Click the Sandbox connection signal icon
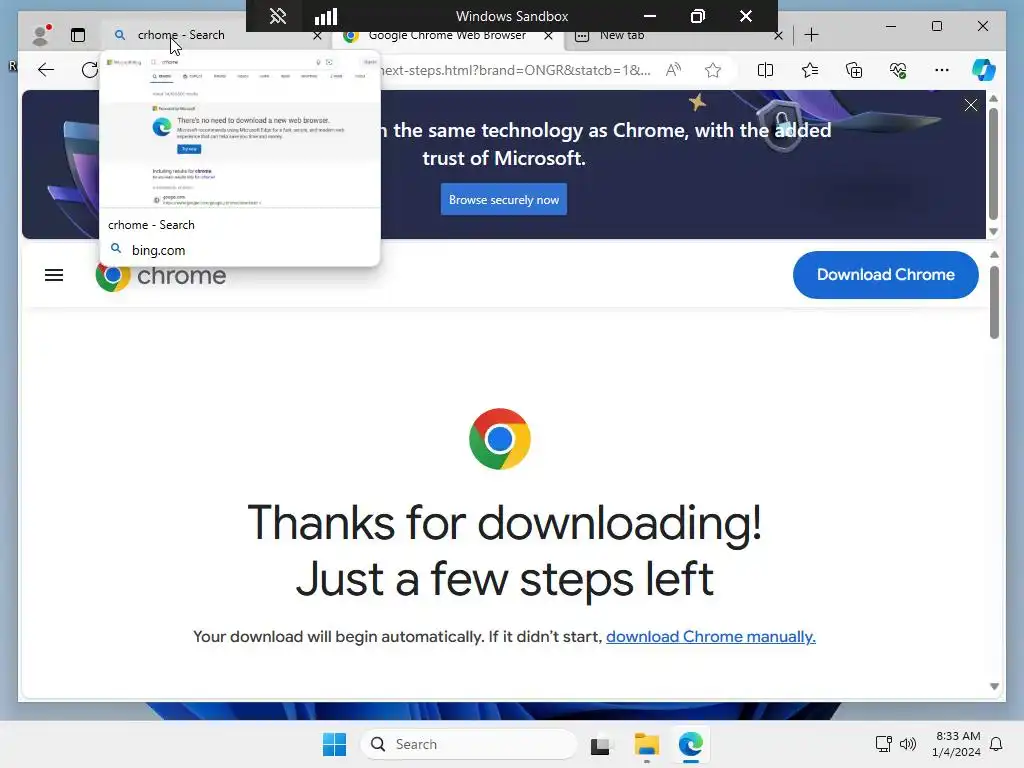1024x768 pixels. click(326, 16)
